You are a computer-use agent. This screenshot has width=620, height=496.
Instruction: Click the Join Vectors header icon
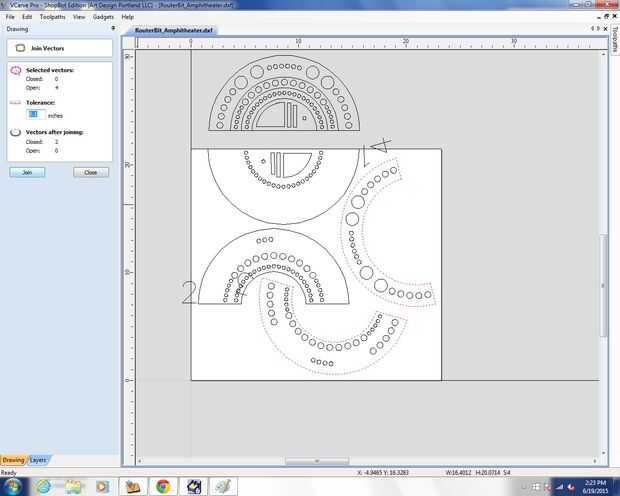[20, 48]
